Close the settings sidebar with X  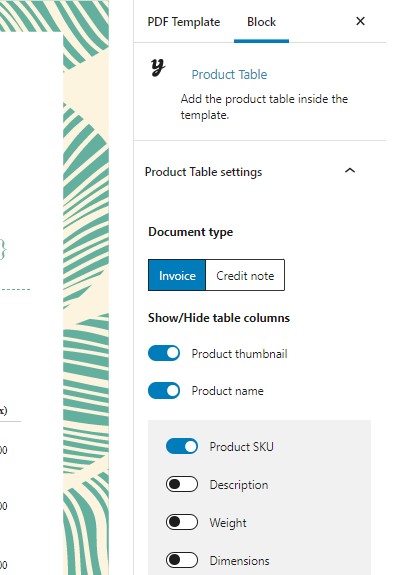[x=360, y=21]
